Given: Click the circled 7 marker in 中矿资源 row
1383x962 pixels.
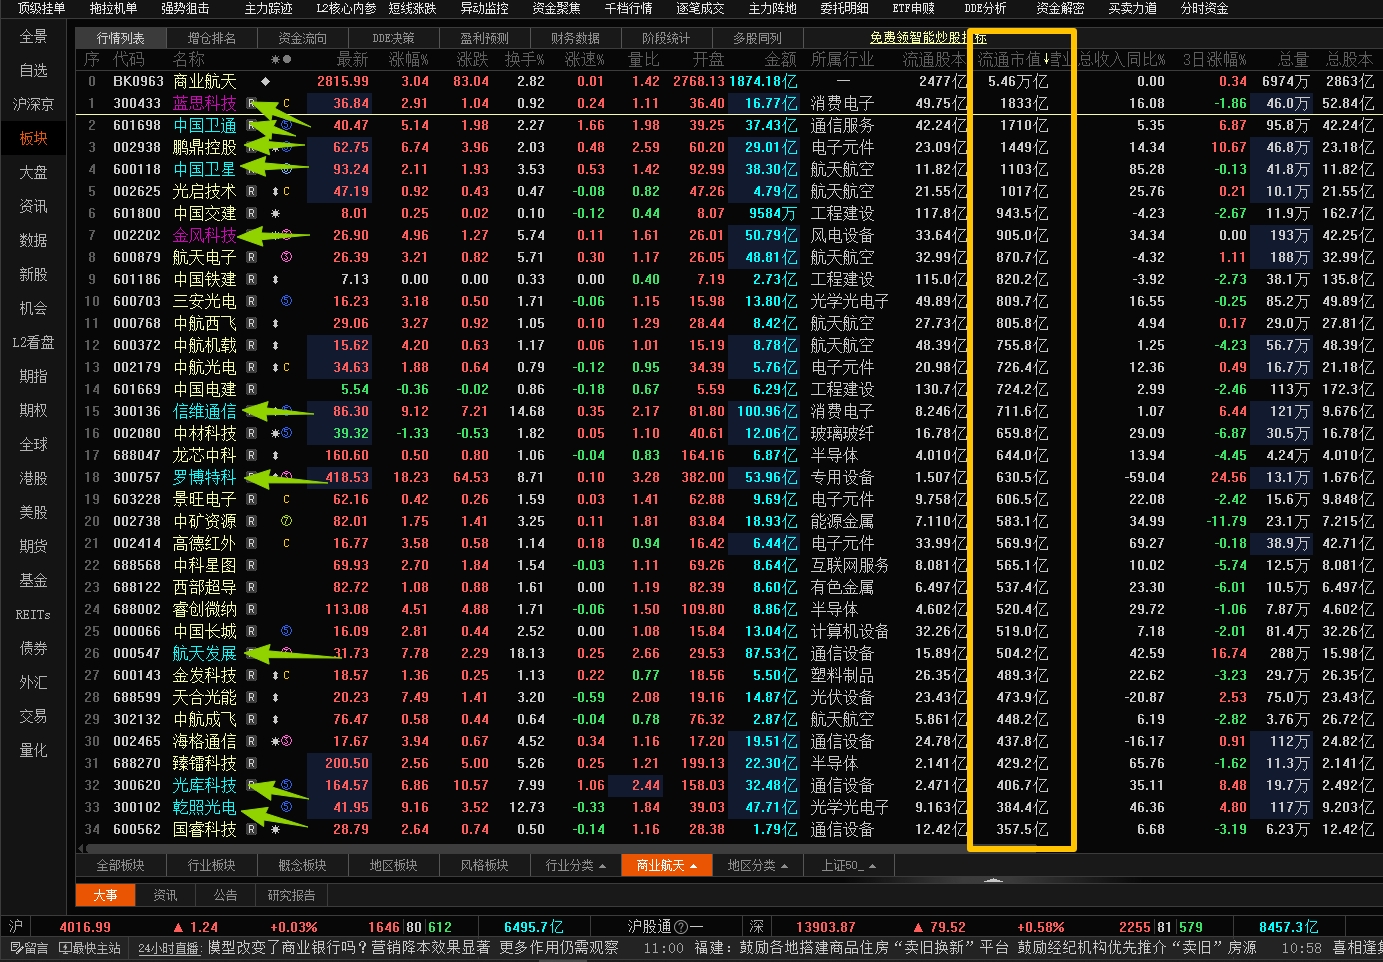Looking at the screenshot, I should click(x=286, y=521).
